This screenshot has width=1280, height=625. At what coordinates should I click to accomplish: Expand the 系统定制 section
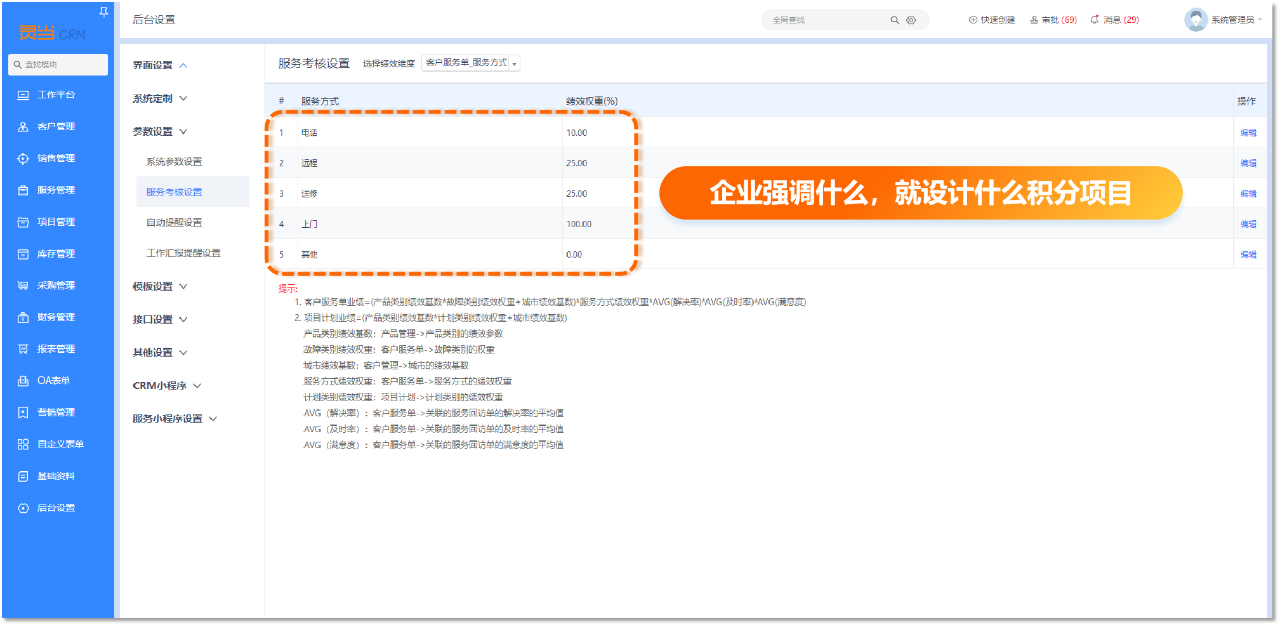click(x=160, y=99)
